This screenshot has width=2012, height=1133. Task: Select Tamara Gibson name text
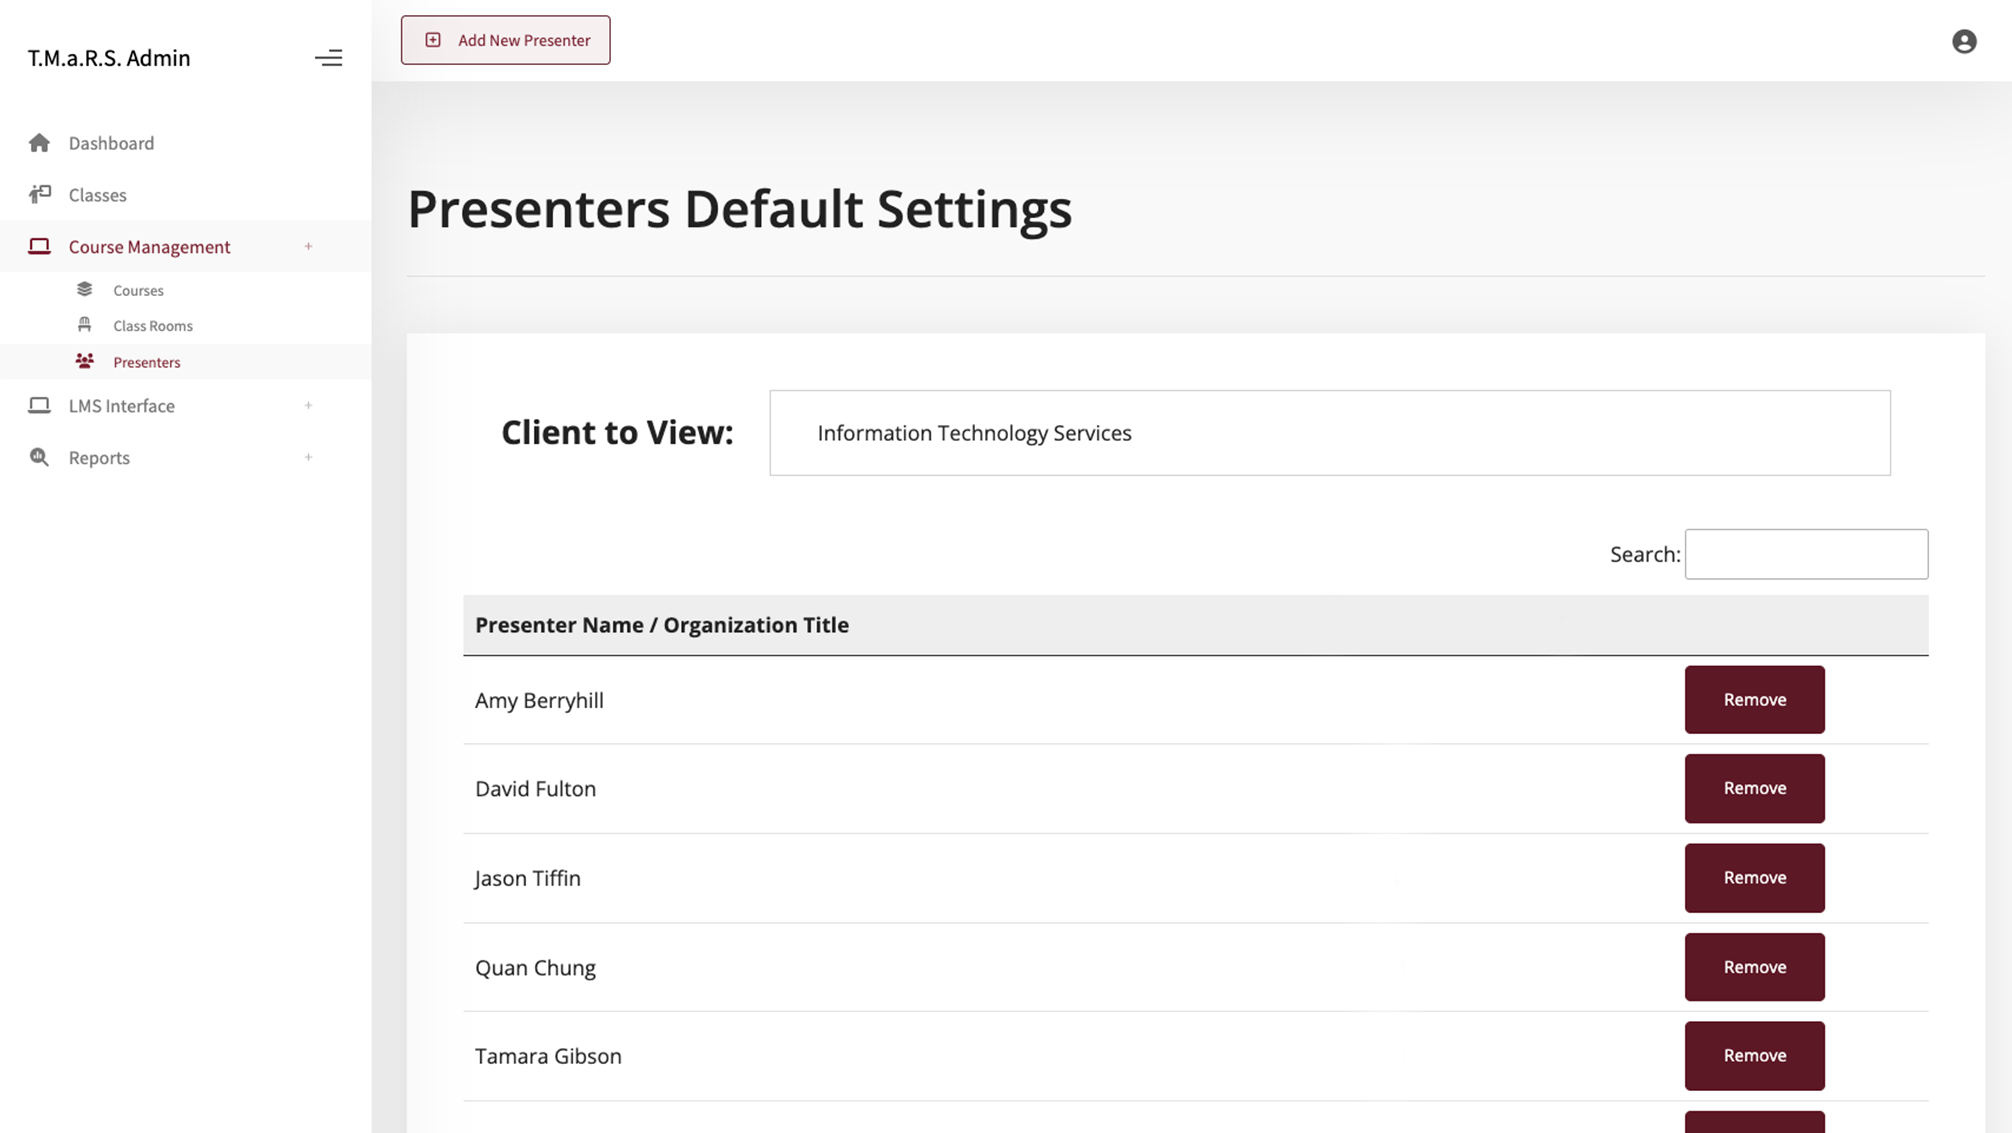coord(548,1056)
